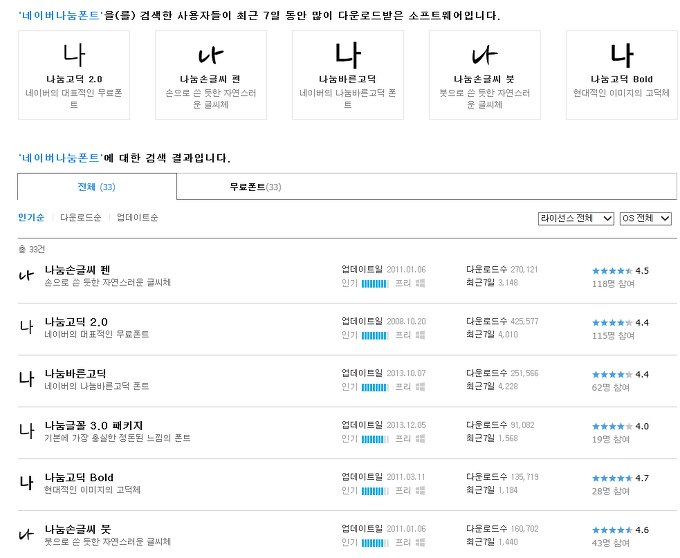This screenshot has width=680, height=558.
Task: Click update date 2013.12.05
Action: (x=406, y=425)
